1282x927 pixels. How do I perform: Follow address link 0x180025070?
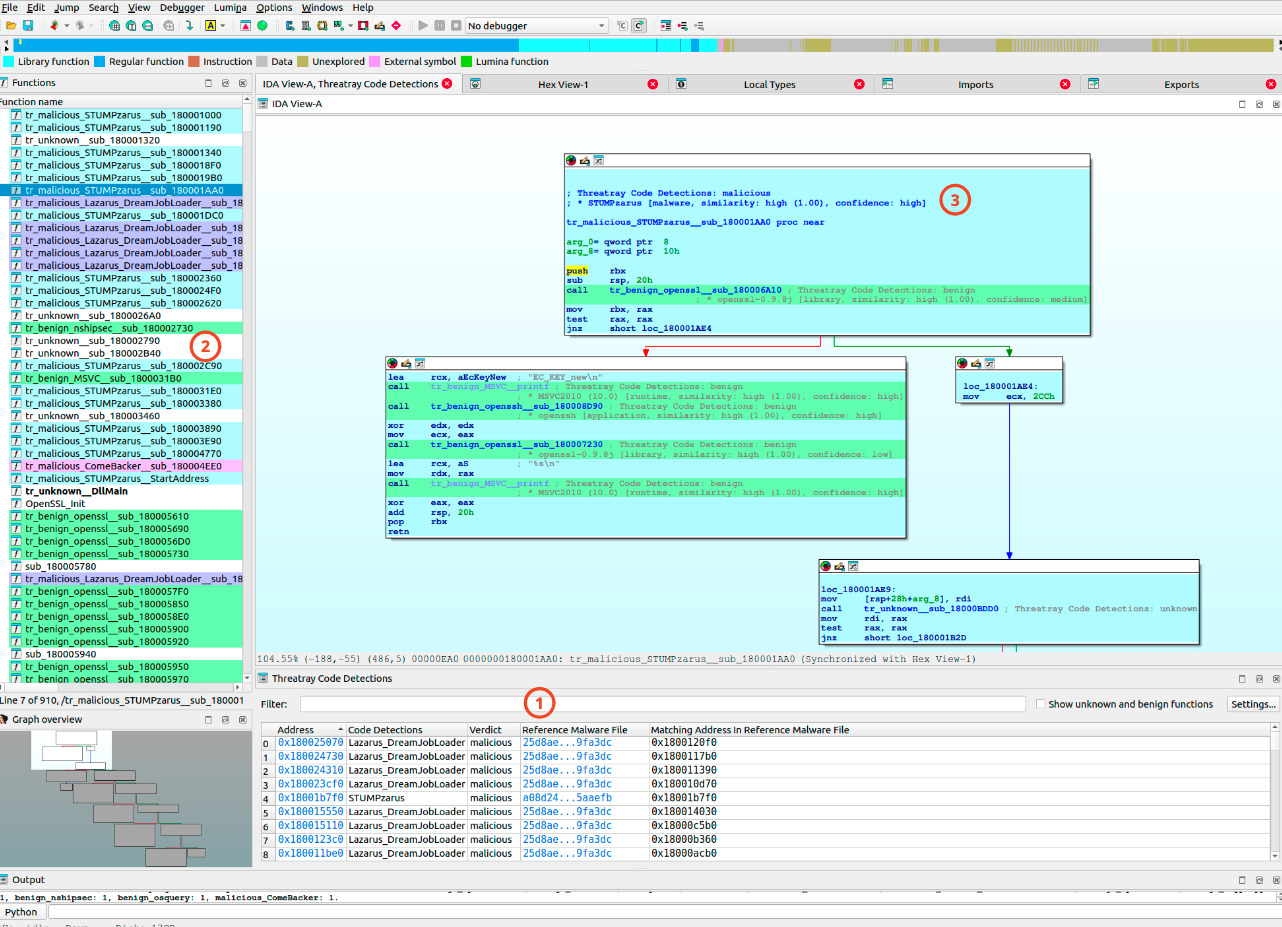pos(310,743)
